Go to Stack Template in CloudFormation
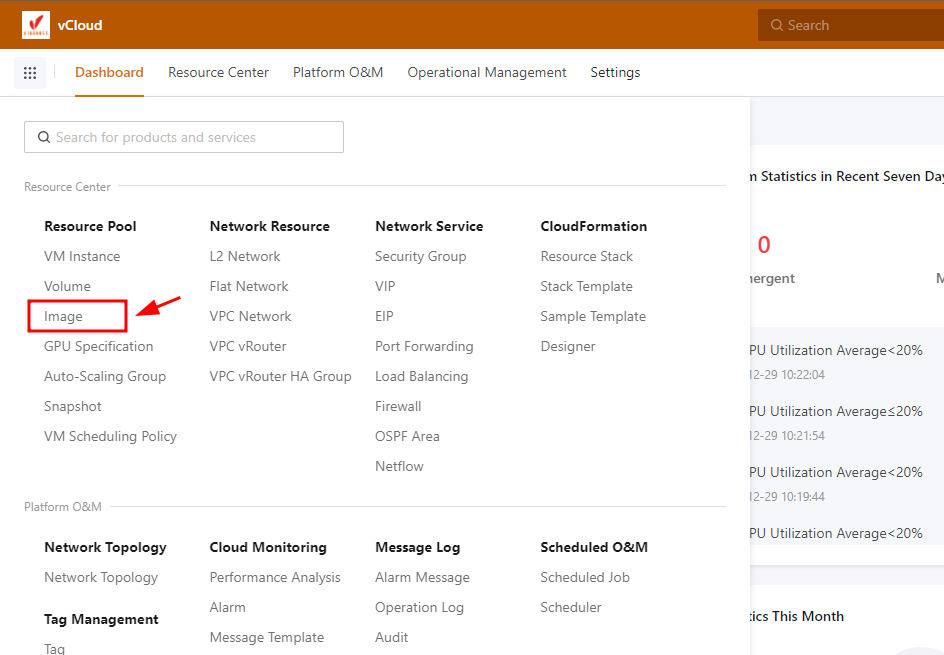Viewport: 944px width, 655px height. 586,286
